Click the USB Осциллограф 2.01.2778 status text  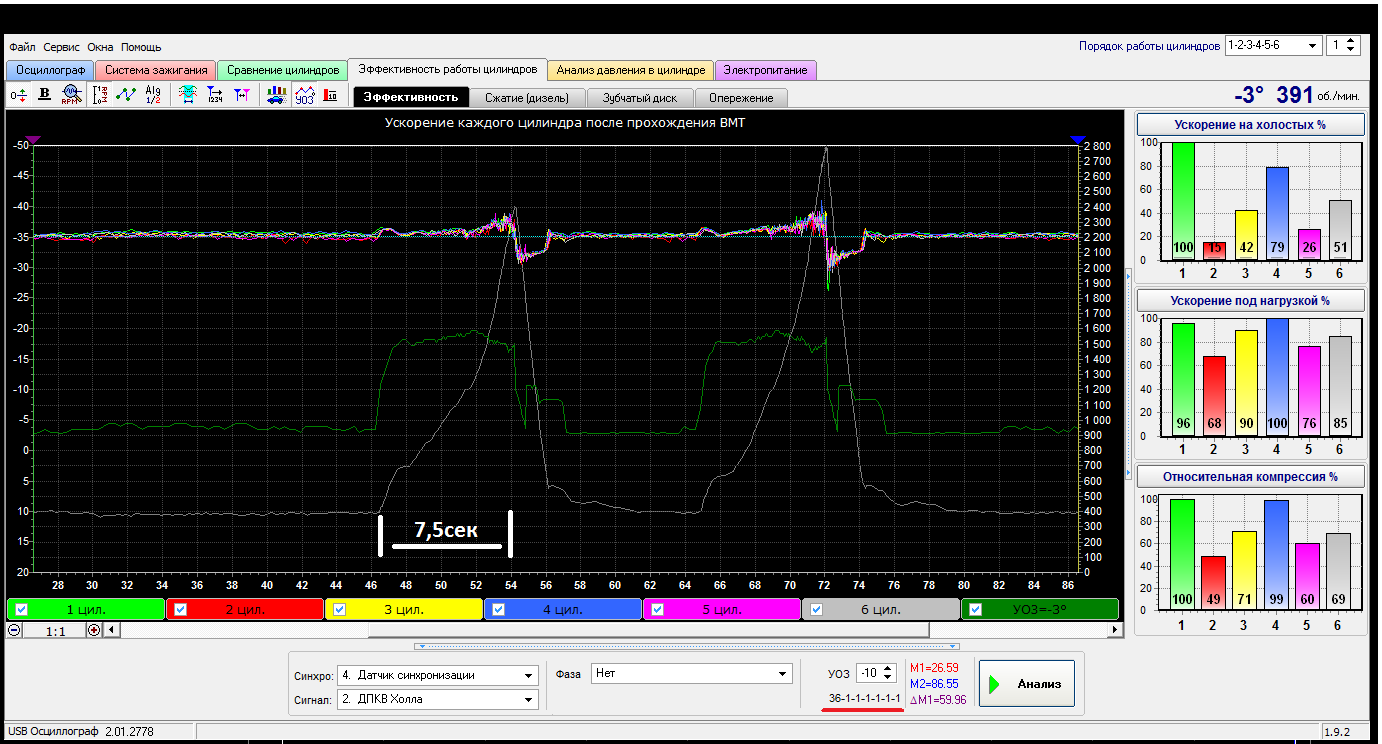tap(80, 732)
